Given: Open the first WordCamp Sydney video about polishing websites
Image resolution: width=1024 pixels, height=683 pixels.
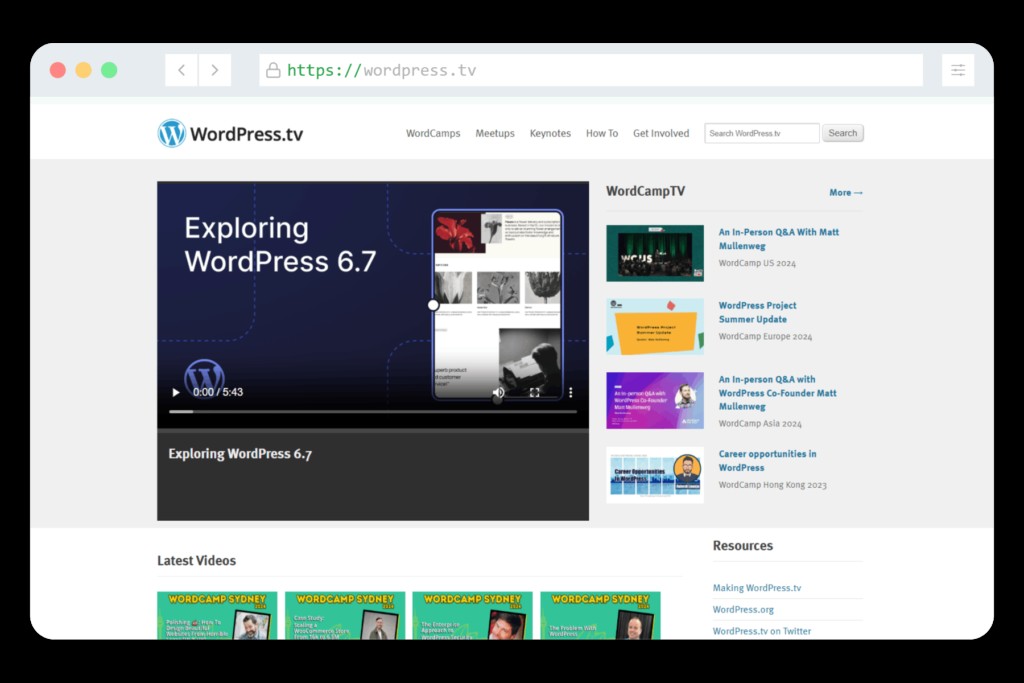Looking at the screenshot, I should coord(217,615).
